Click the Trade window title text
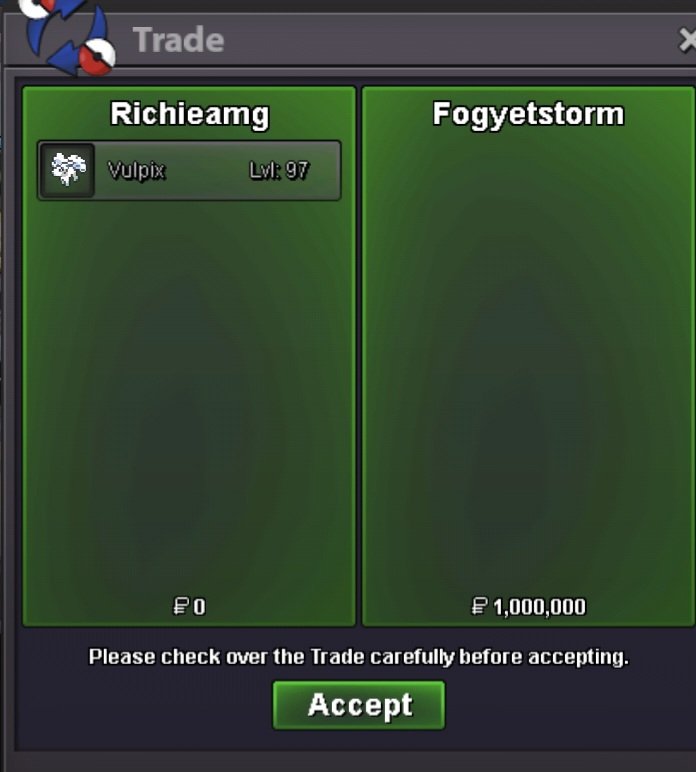The height and width of the screenshot is (772, 696). 178,39
